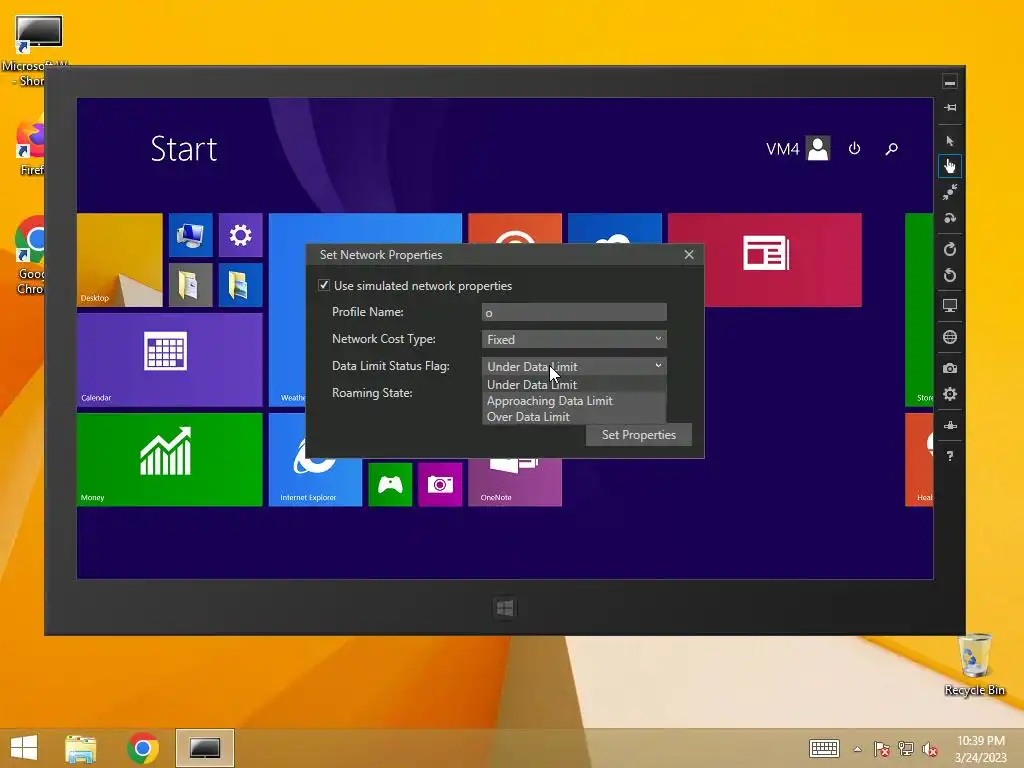Open the Money tile

tap(170, 460)
